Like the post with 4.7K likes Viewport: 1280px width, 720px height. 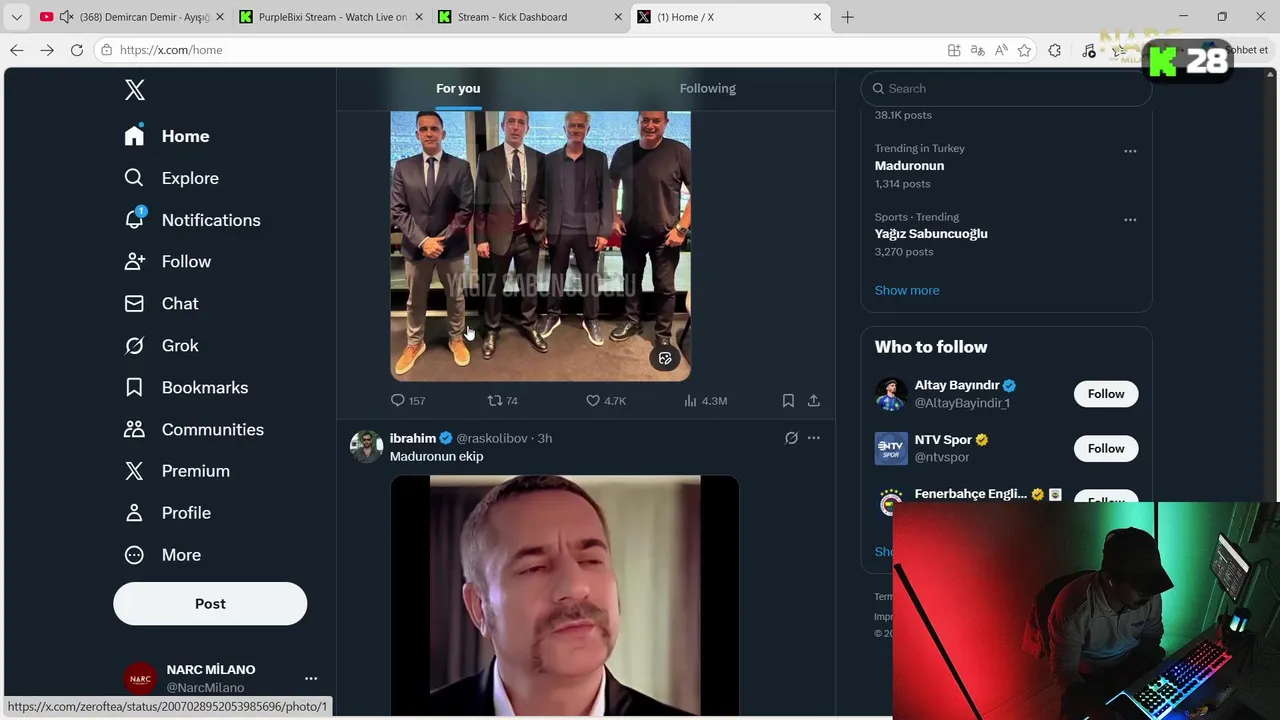(x=606, y=401)
